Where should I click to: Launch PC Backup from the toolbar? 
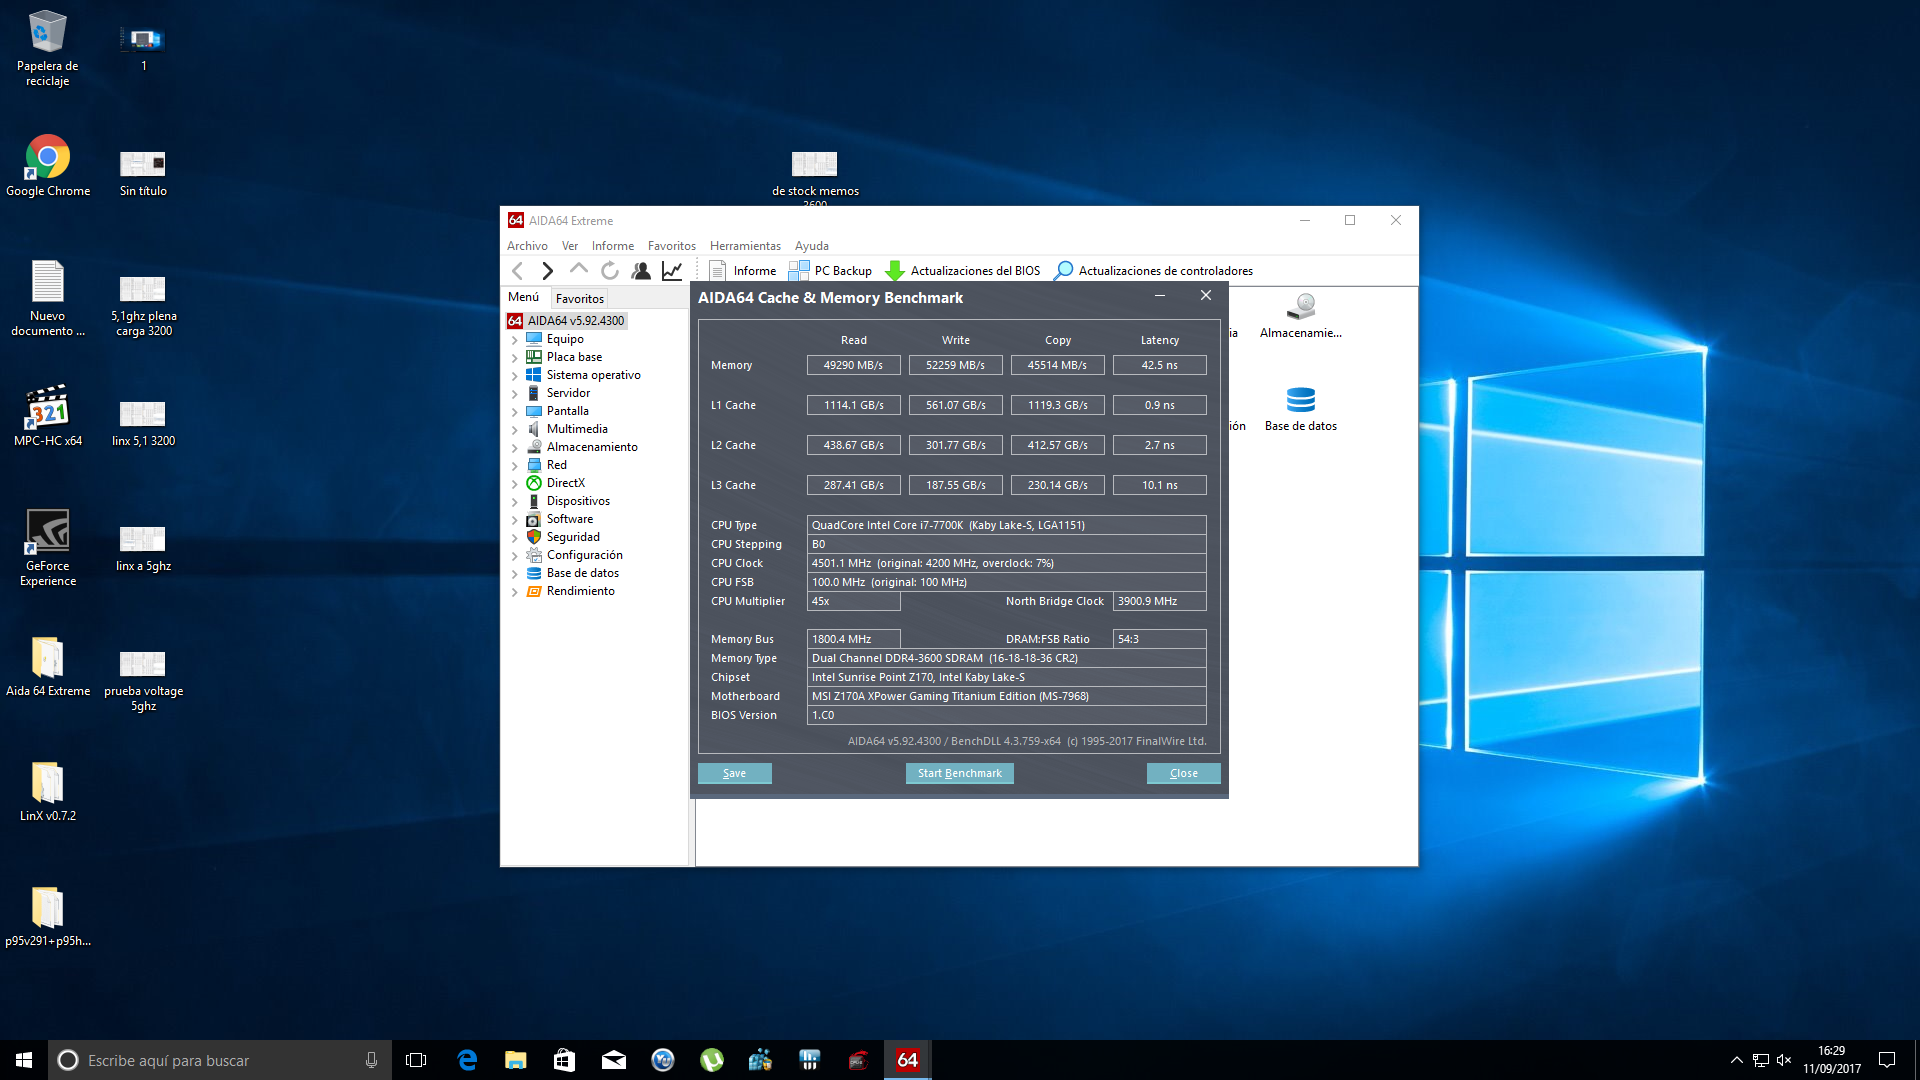click(830, 271)
